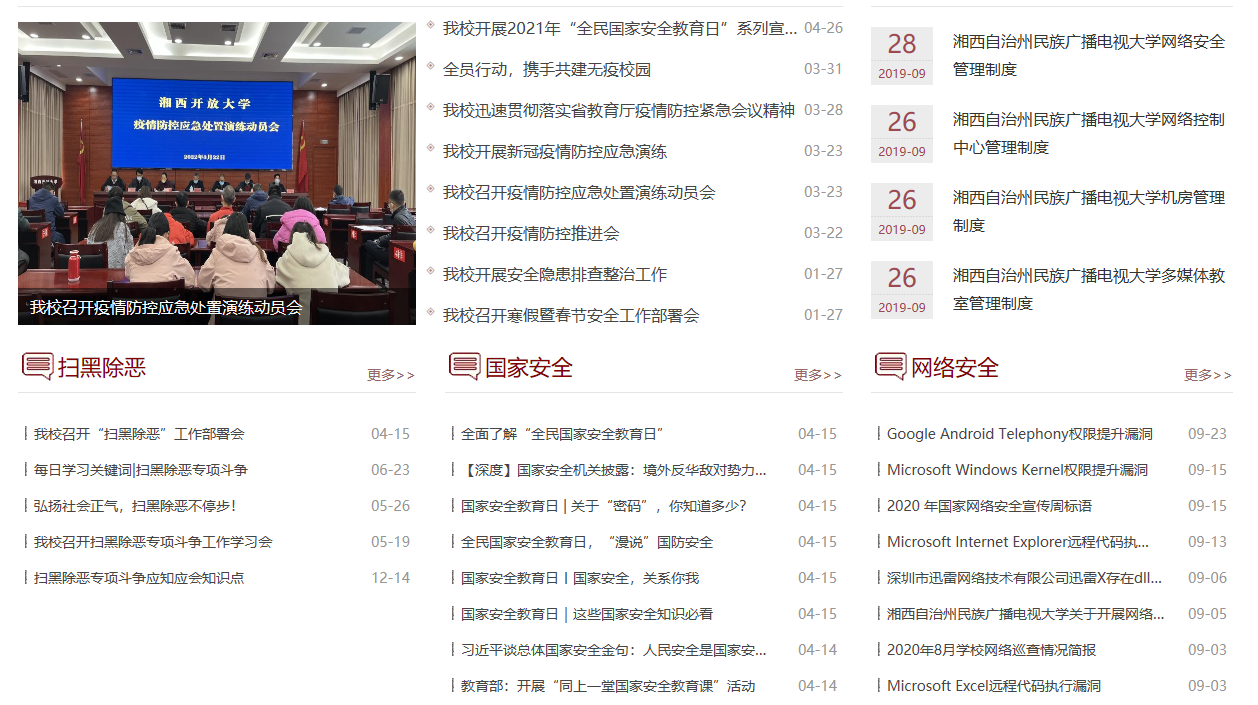The width and height of the screenshot is (1258, 705).
Task: Open 扫黑除恶专项斗争应知应会知识点
Action: [x=139, y=578]
